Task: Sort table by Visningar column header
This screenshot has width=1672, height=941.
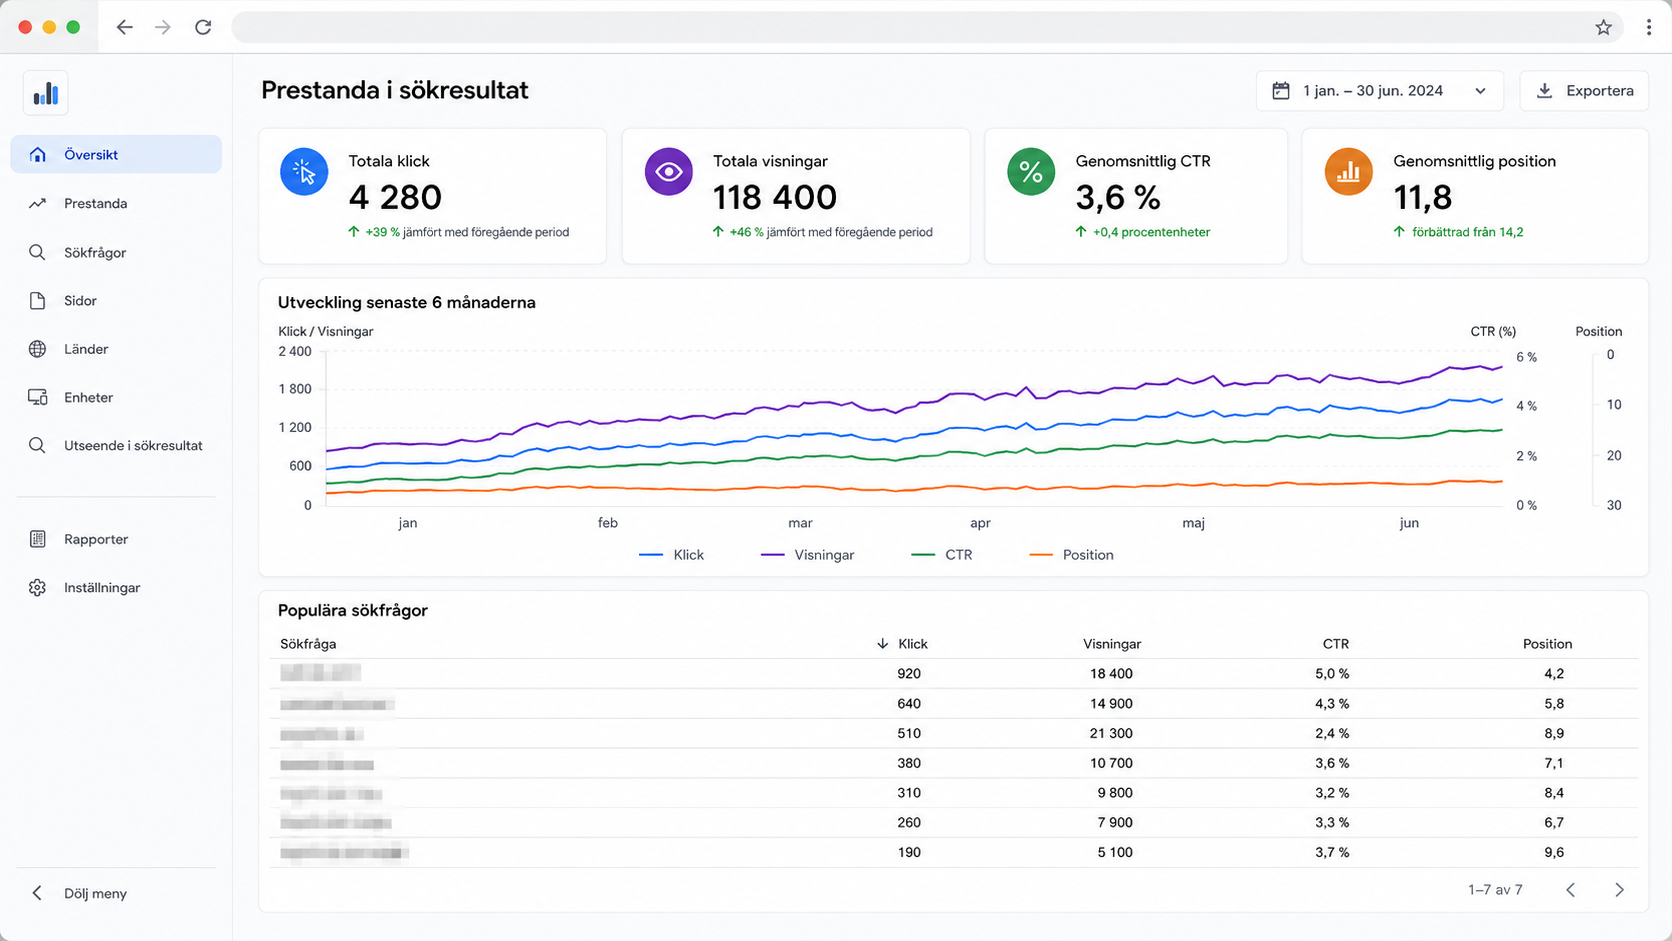Action: click(x=1112, y=644)
